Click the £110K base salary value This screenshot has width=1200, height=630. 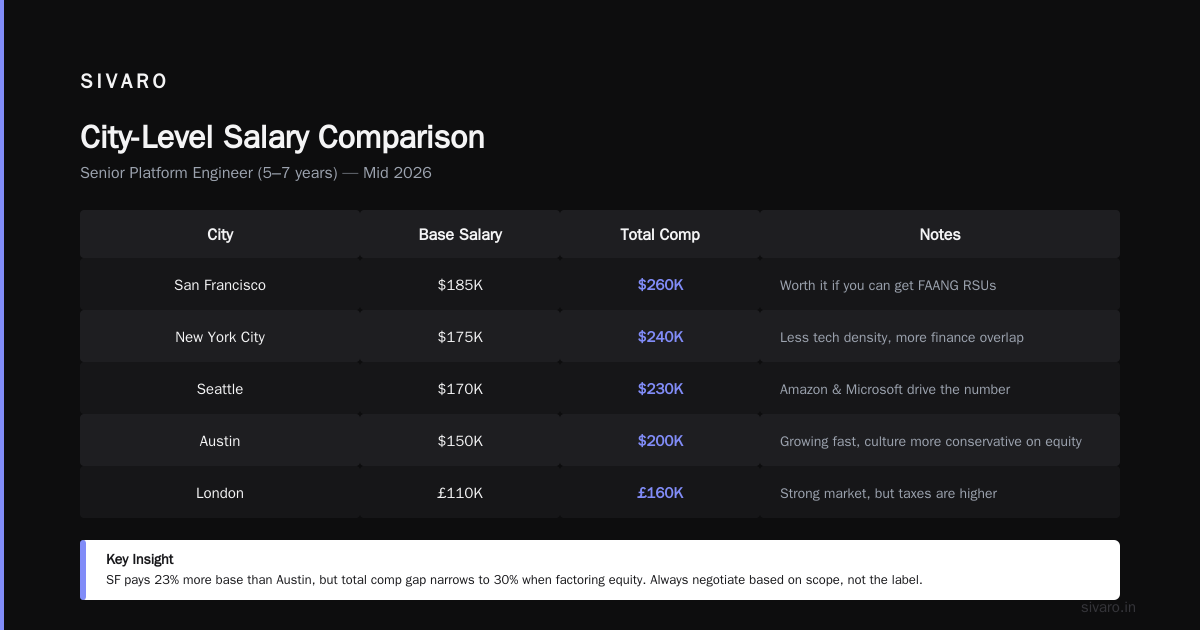[x=460, y=493]
